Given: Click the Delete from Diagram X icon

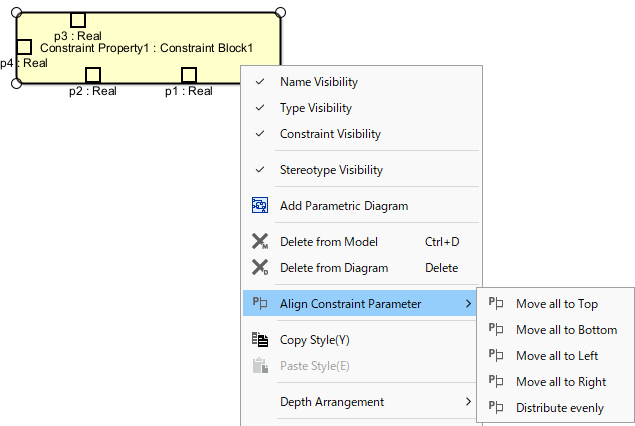Looking at the screenshot, I should click(x=260, y=267).
